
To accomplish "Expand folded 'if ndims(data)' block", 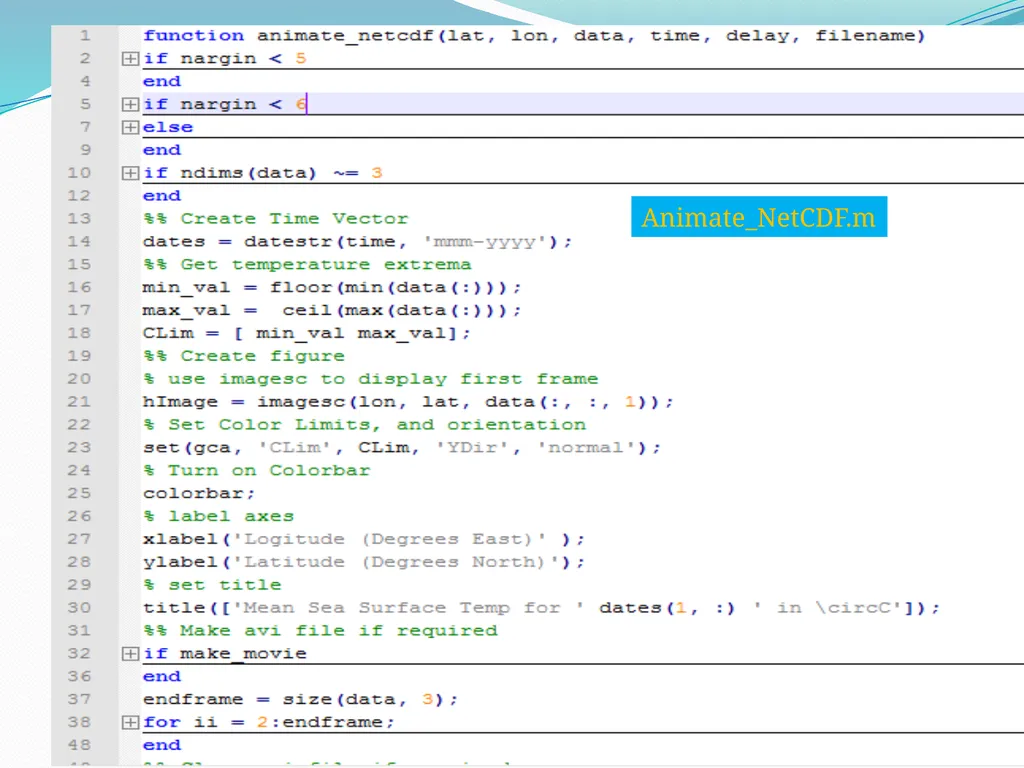I will tap(130, 173).
